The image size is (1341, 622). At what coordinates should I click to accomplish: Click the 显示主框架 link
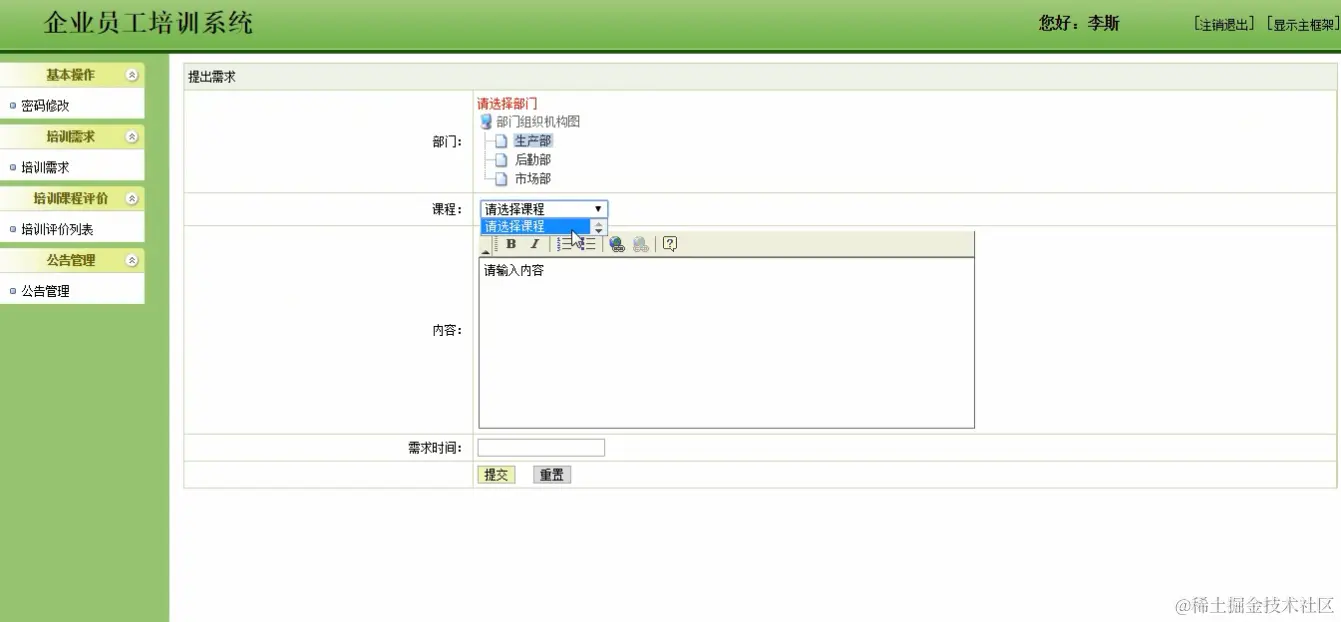tap(1302, 25)
